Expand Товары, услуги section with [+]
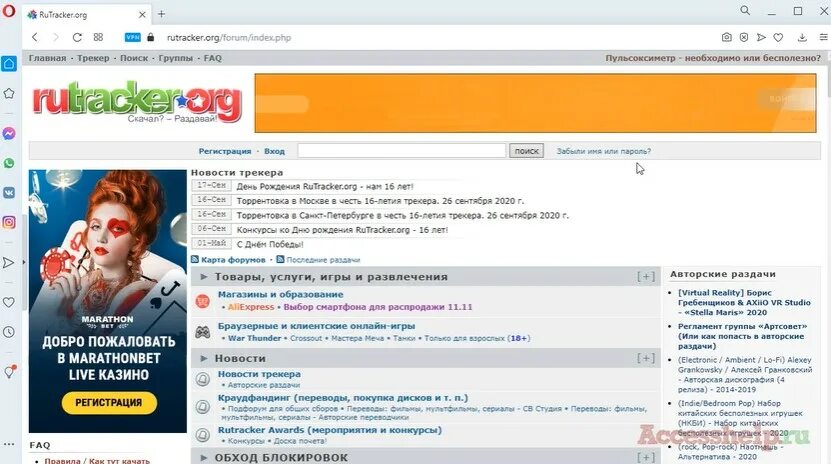Viewport: 831px width, 464px height. pos(646,276)
